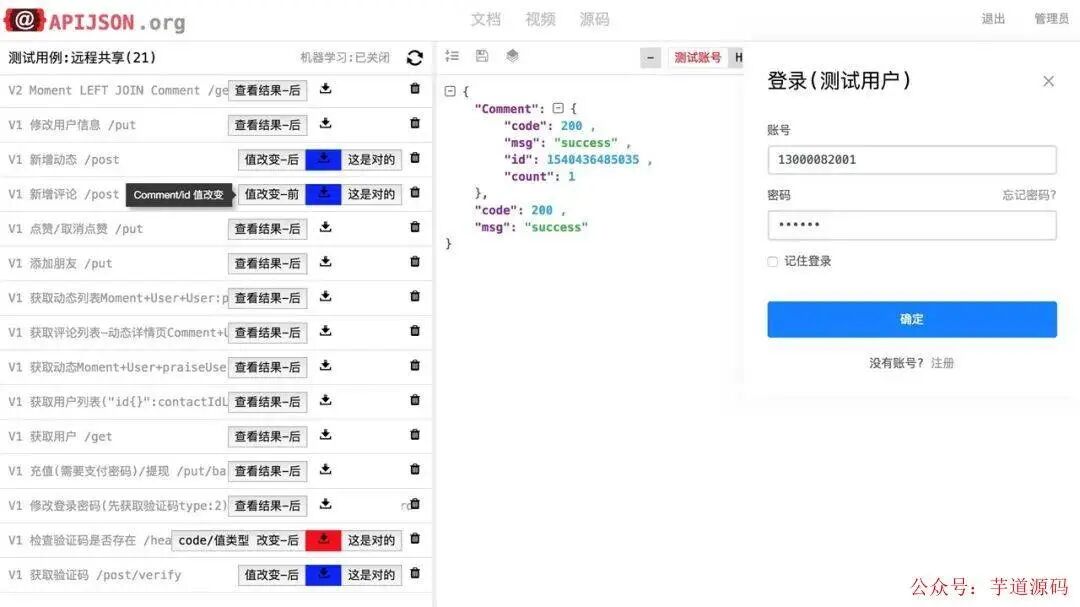
Task: Click id value 1540436485035 in JSON
Action: coord(592,159)
